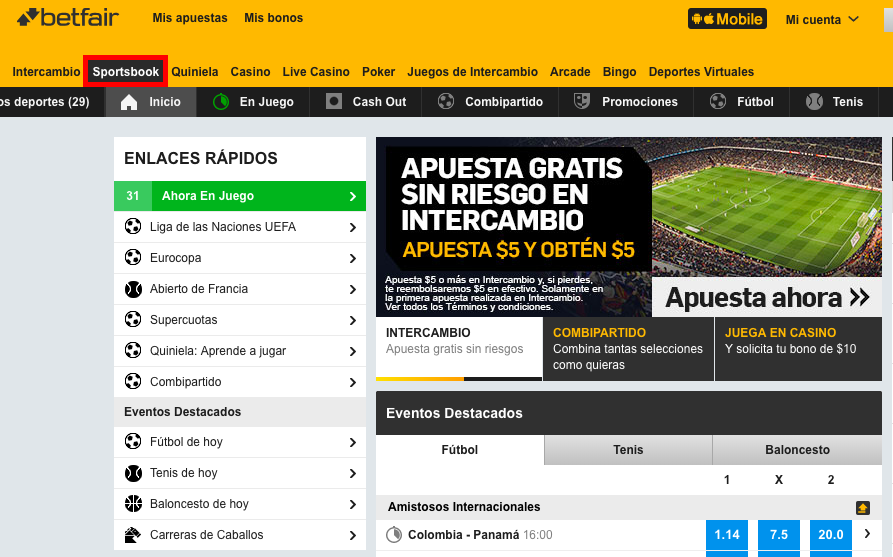Screen dimensions: 893x557
Task: Click tennis icon next to Abierto de Francia
Action: [x=133, y=289]
